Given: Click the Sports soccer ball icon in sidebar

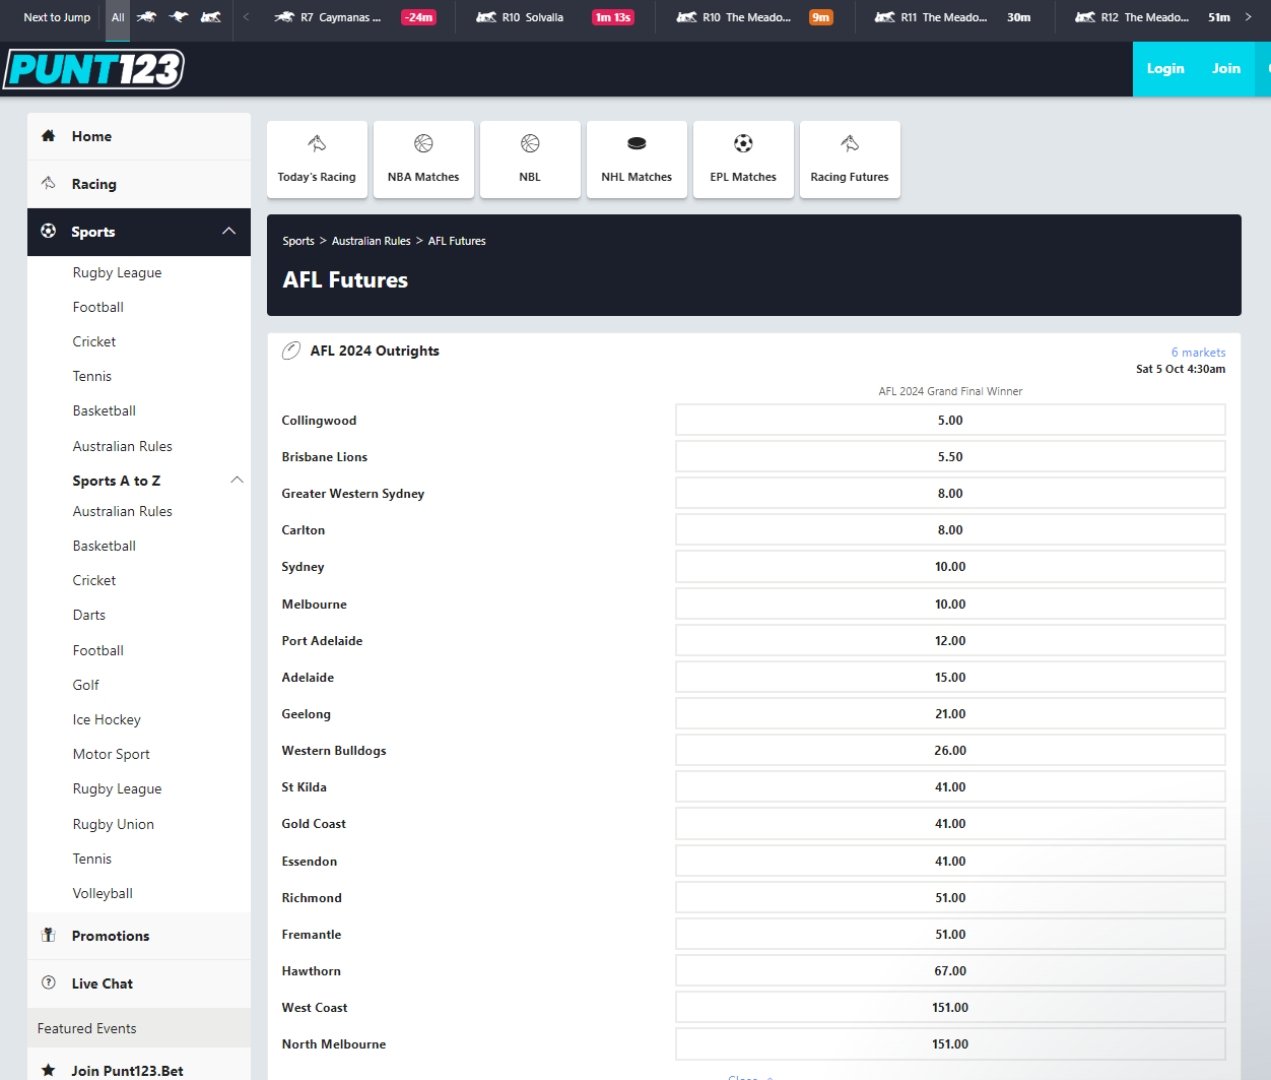Looking at the screenshot, I should tap(48, 231).
